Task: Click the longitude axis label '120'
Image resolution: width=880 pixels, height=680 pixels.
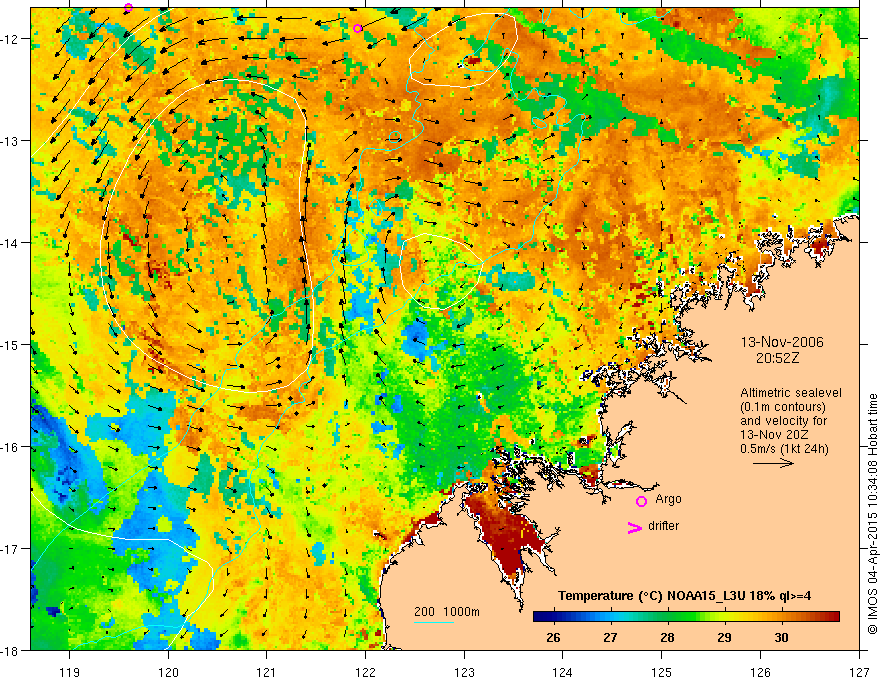Action: pos(168,672)
